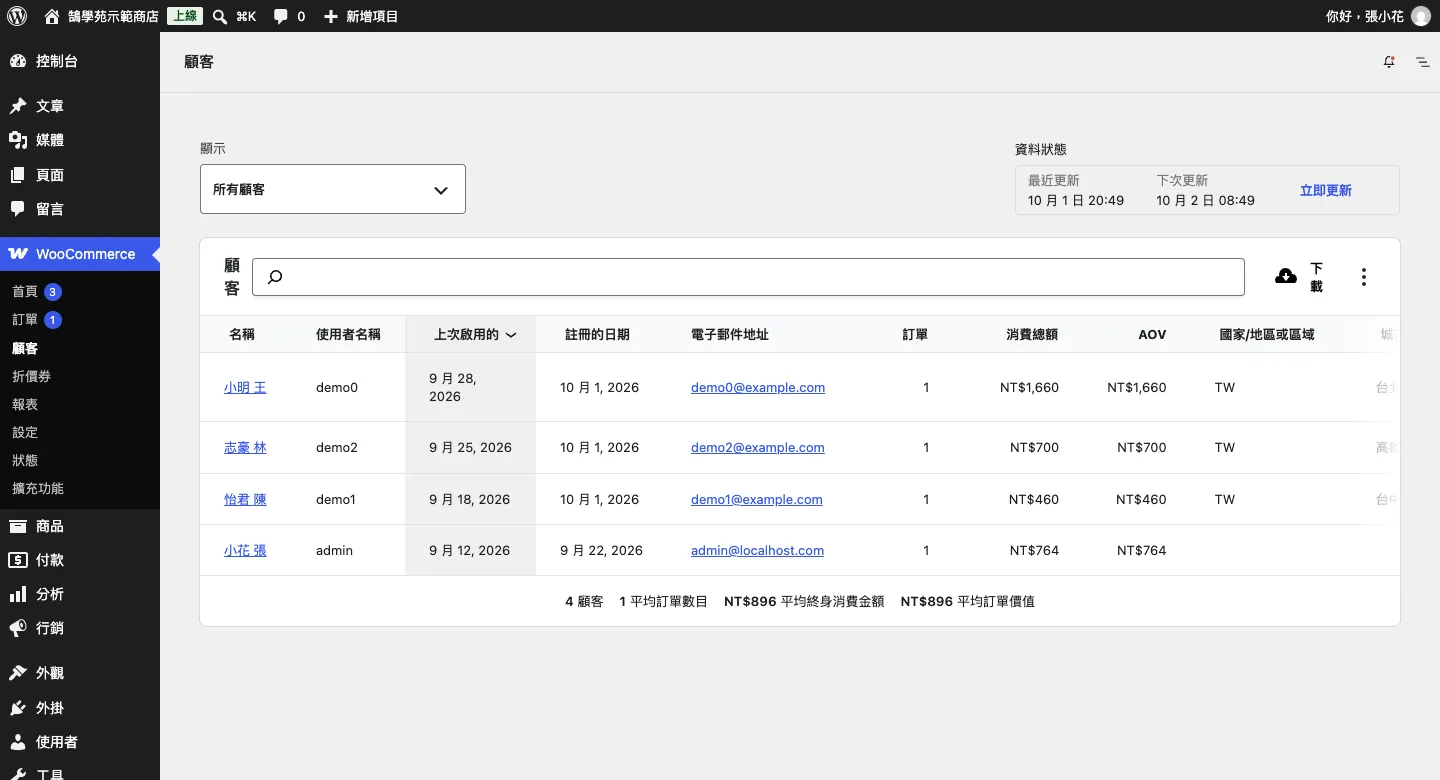Select the 9 月 22, 2026 registration date

pyautogui.click(x=601, y=551)
